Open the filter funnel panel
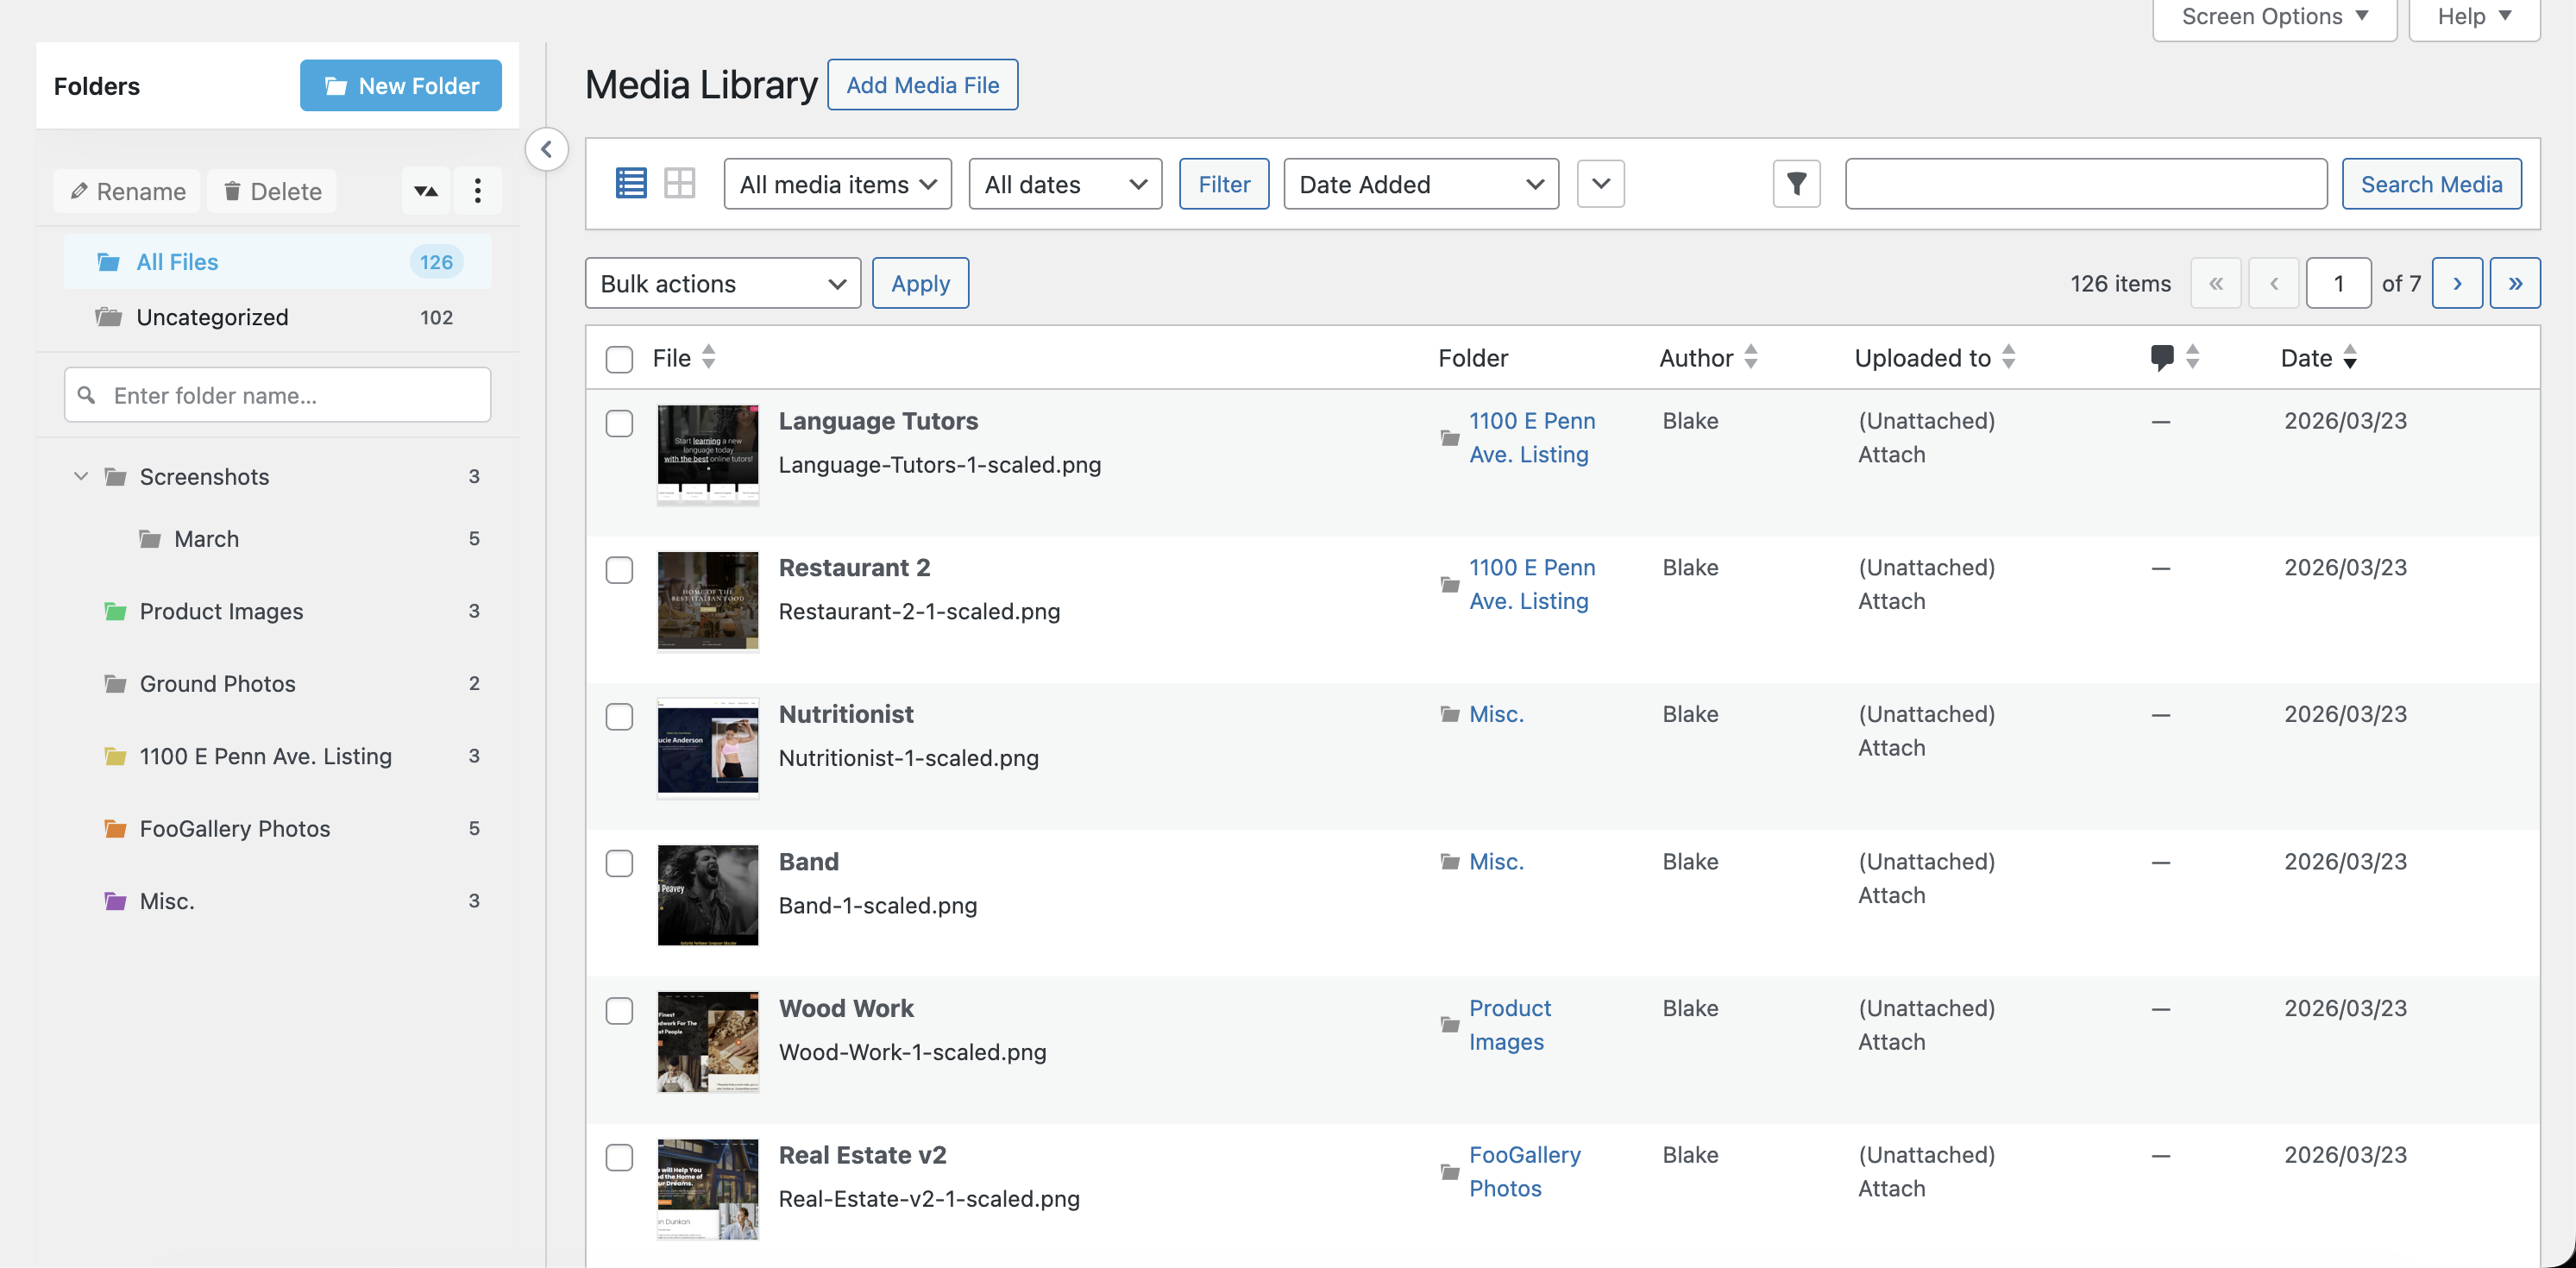 pyautogui.click(x=1796, y=183)
